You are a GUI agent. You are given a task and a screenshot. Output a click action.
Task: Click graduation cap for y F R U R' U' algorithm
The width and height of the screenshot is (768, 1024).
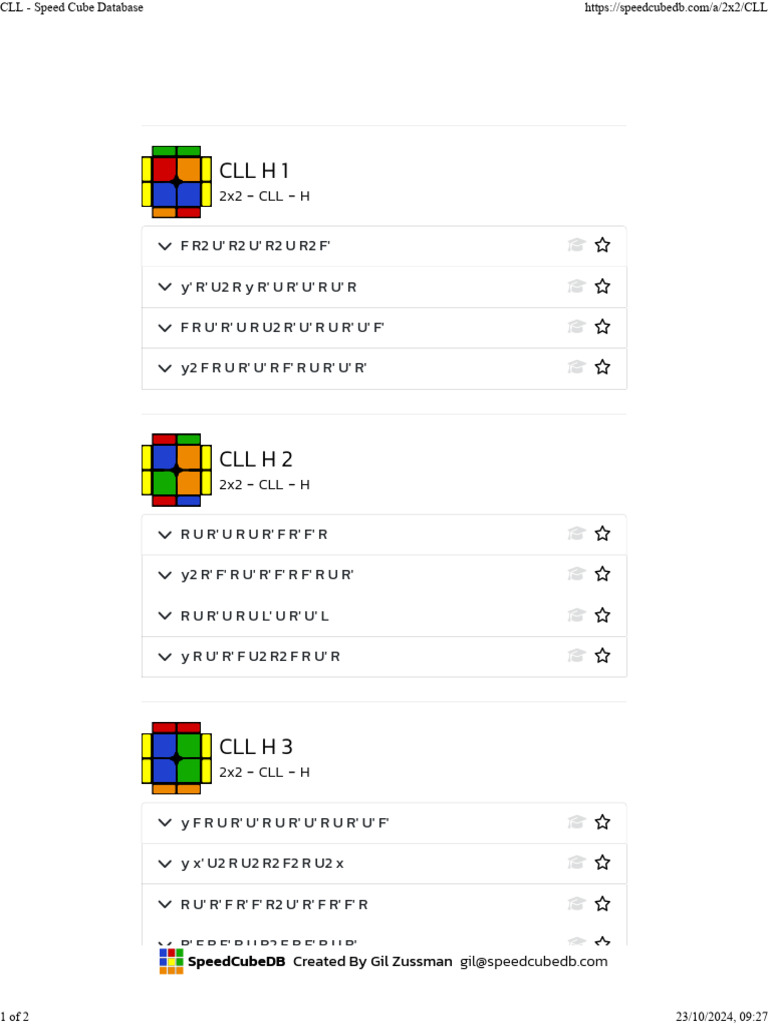pyautogui.click(x=576, y=822)
